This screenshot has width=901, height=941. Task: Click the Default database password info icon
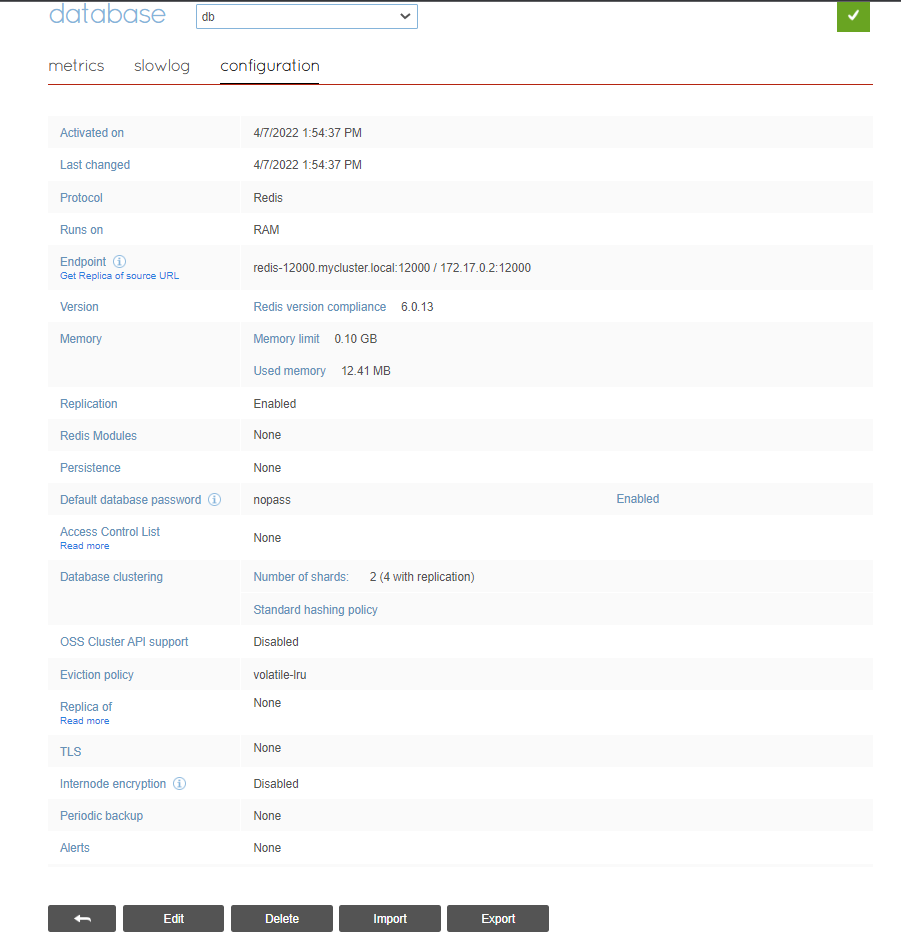pyautogui.click(x=214, y=499)
